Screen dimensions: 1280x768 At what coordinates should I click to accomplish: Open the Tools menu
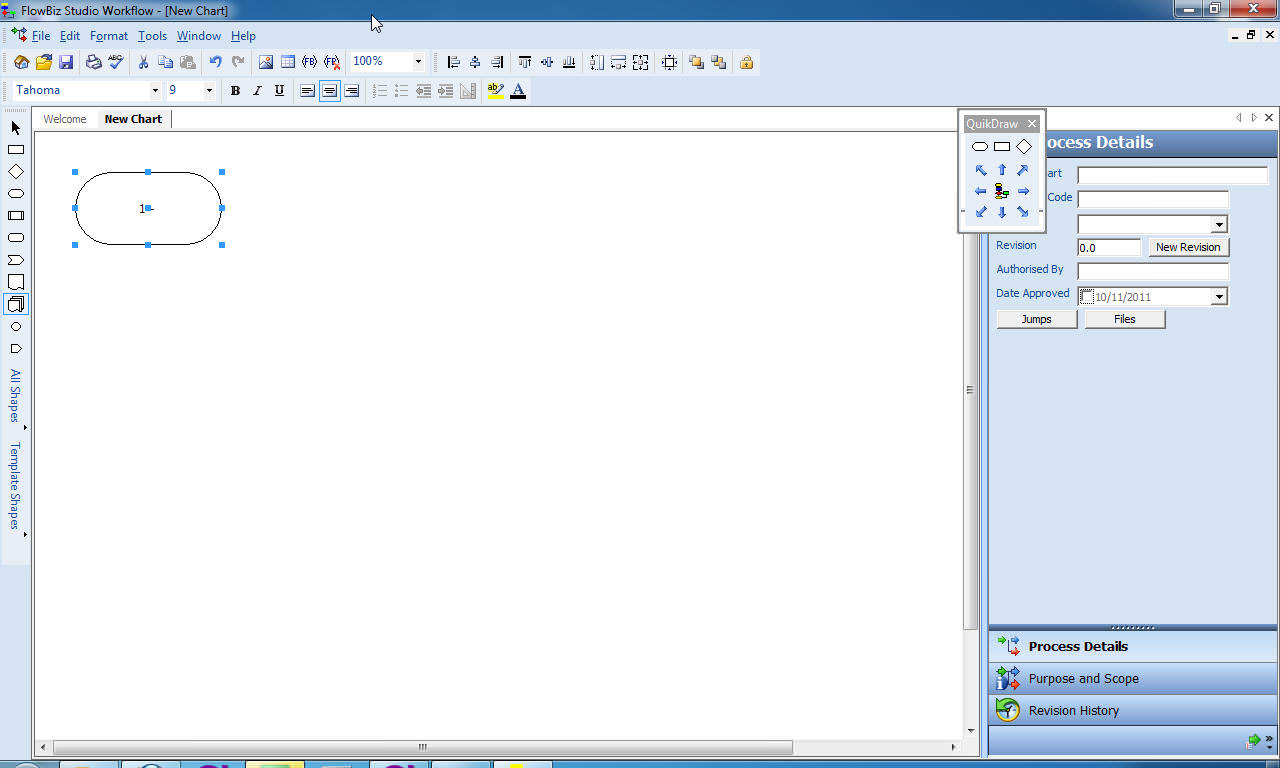pyautogui.click(x=152, y=36)
